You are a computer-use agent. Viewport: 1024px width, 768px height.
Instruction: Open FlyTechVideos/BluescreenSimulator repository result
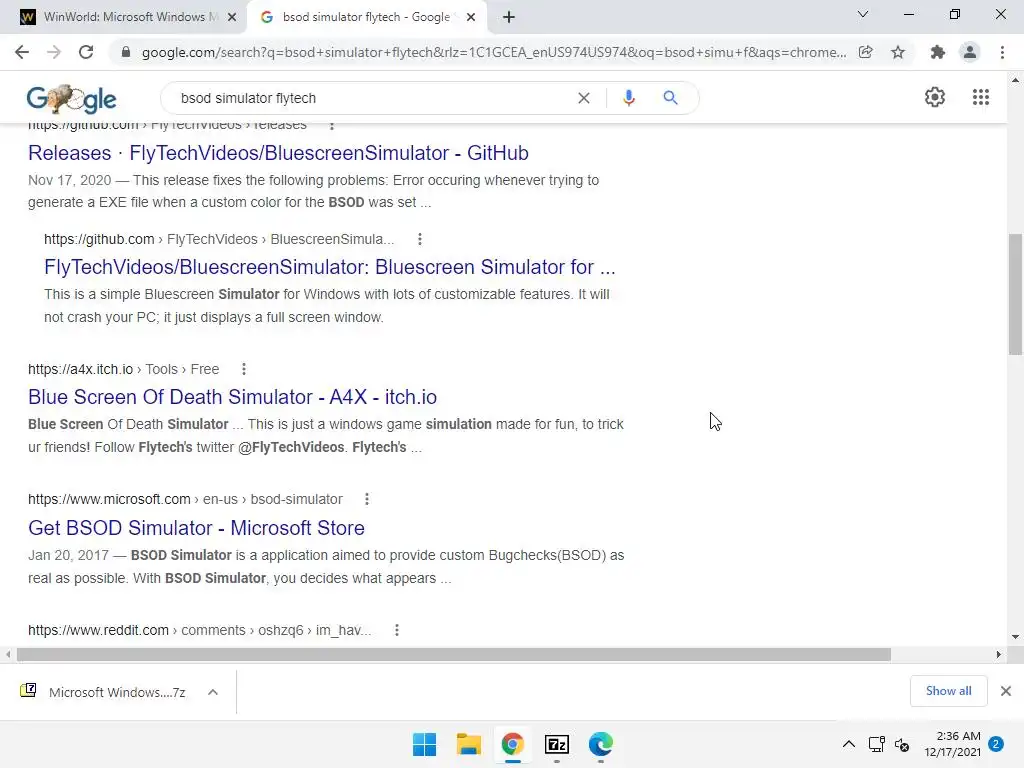coord(330,267)
